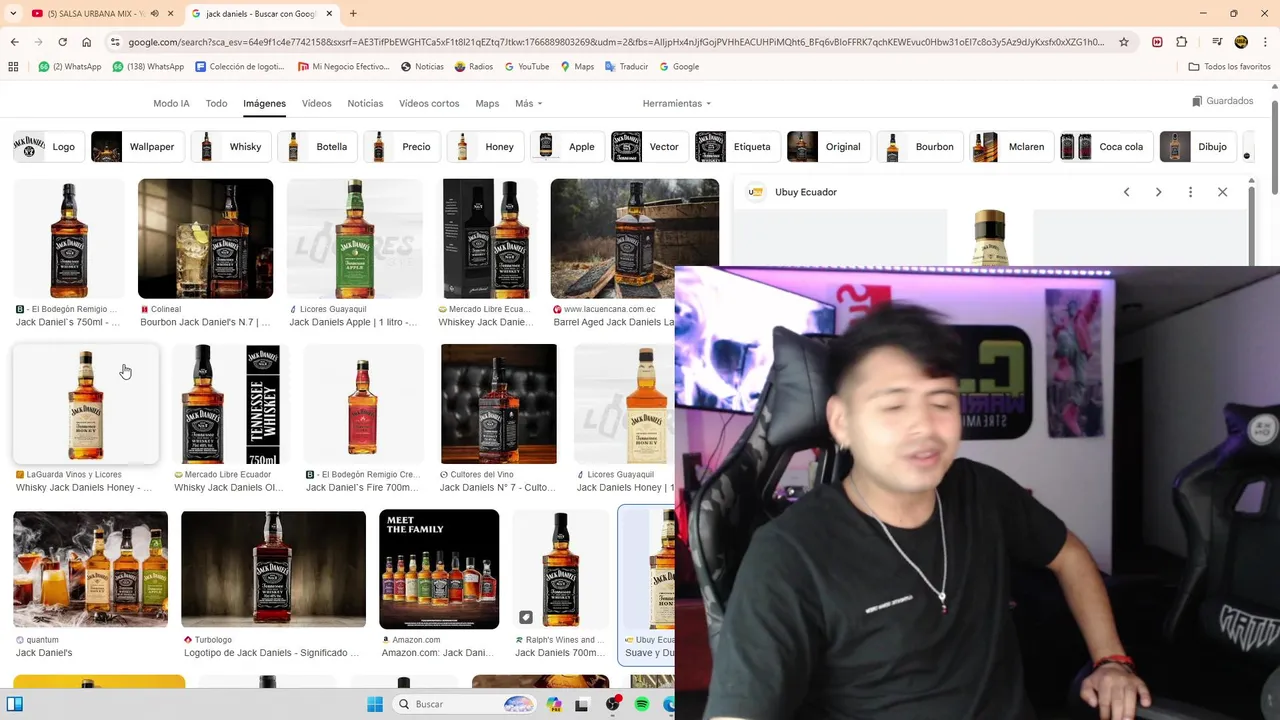Open the LaGuarda Whisky Jack Daniels Honey image
The height and width of the screenshot is (720, 1280).
coord(86,405)
